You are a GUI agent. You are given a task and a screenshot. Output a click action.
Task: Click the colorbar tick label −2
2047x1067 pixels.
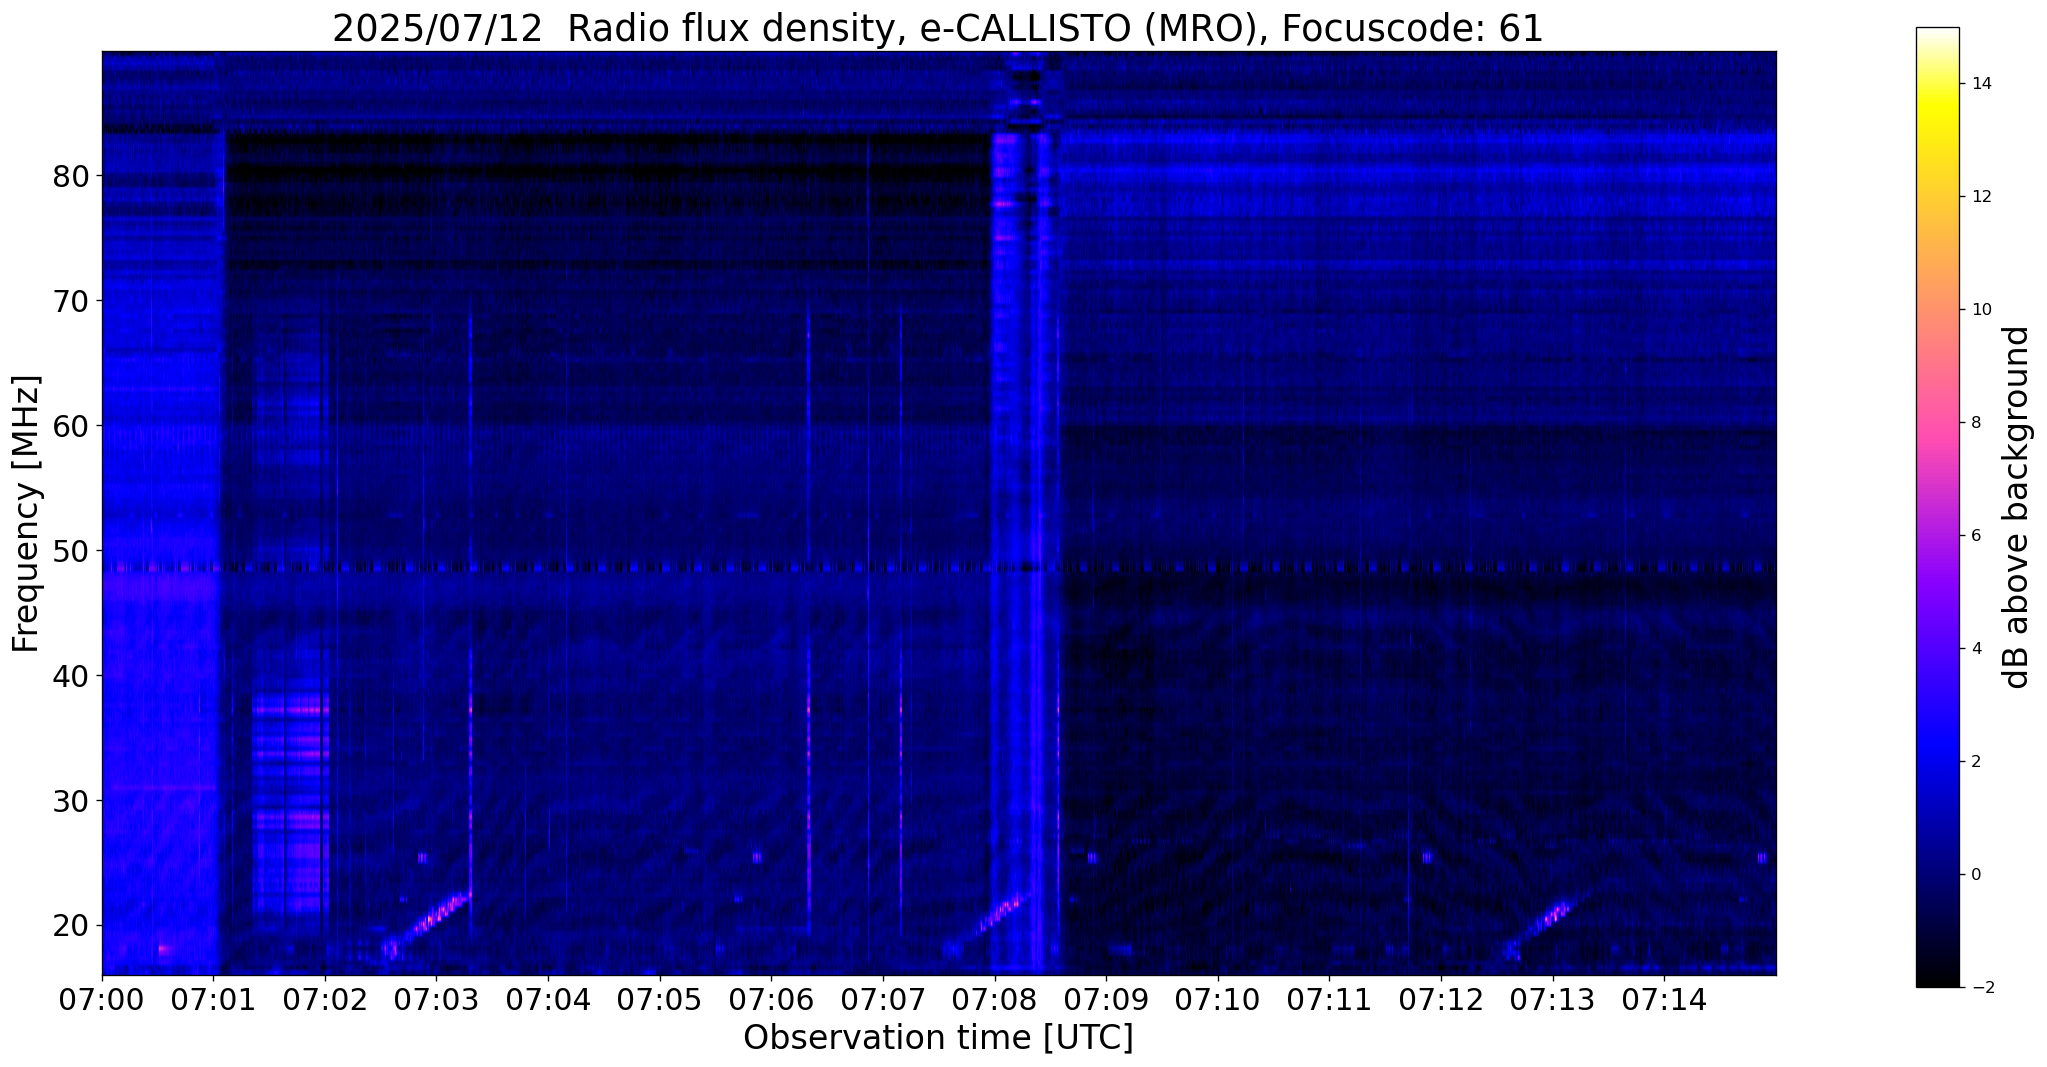[1981, 988]
